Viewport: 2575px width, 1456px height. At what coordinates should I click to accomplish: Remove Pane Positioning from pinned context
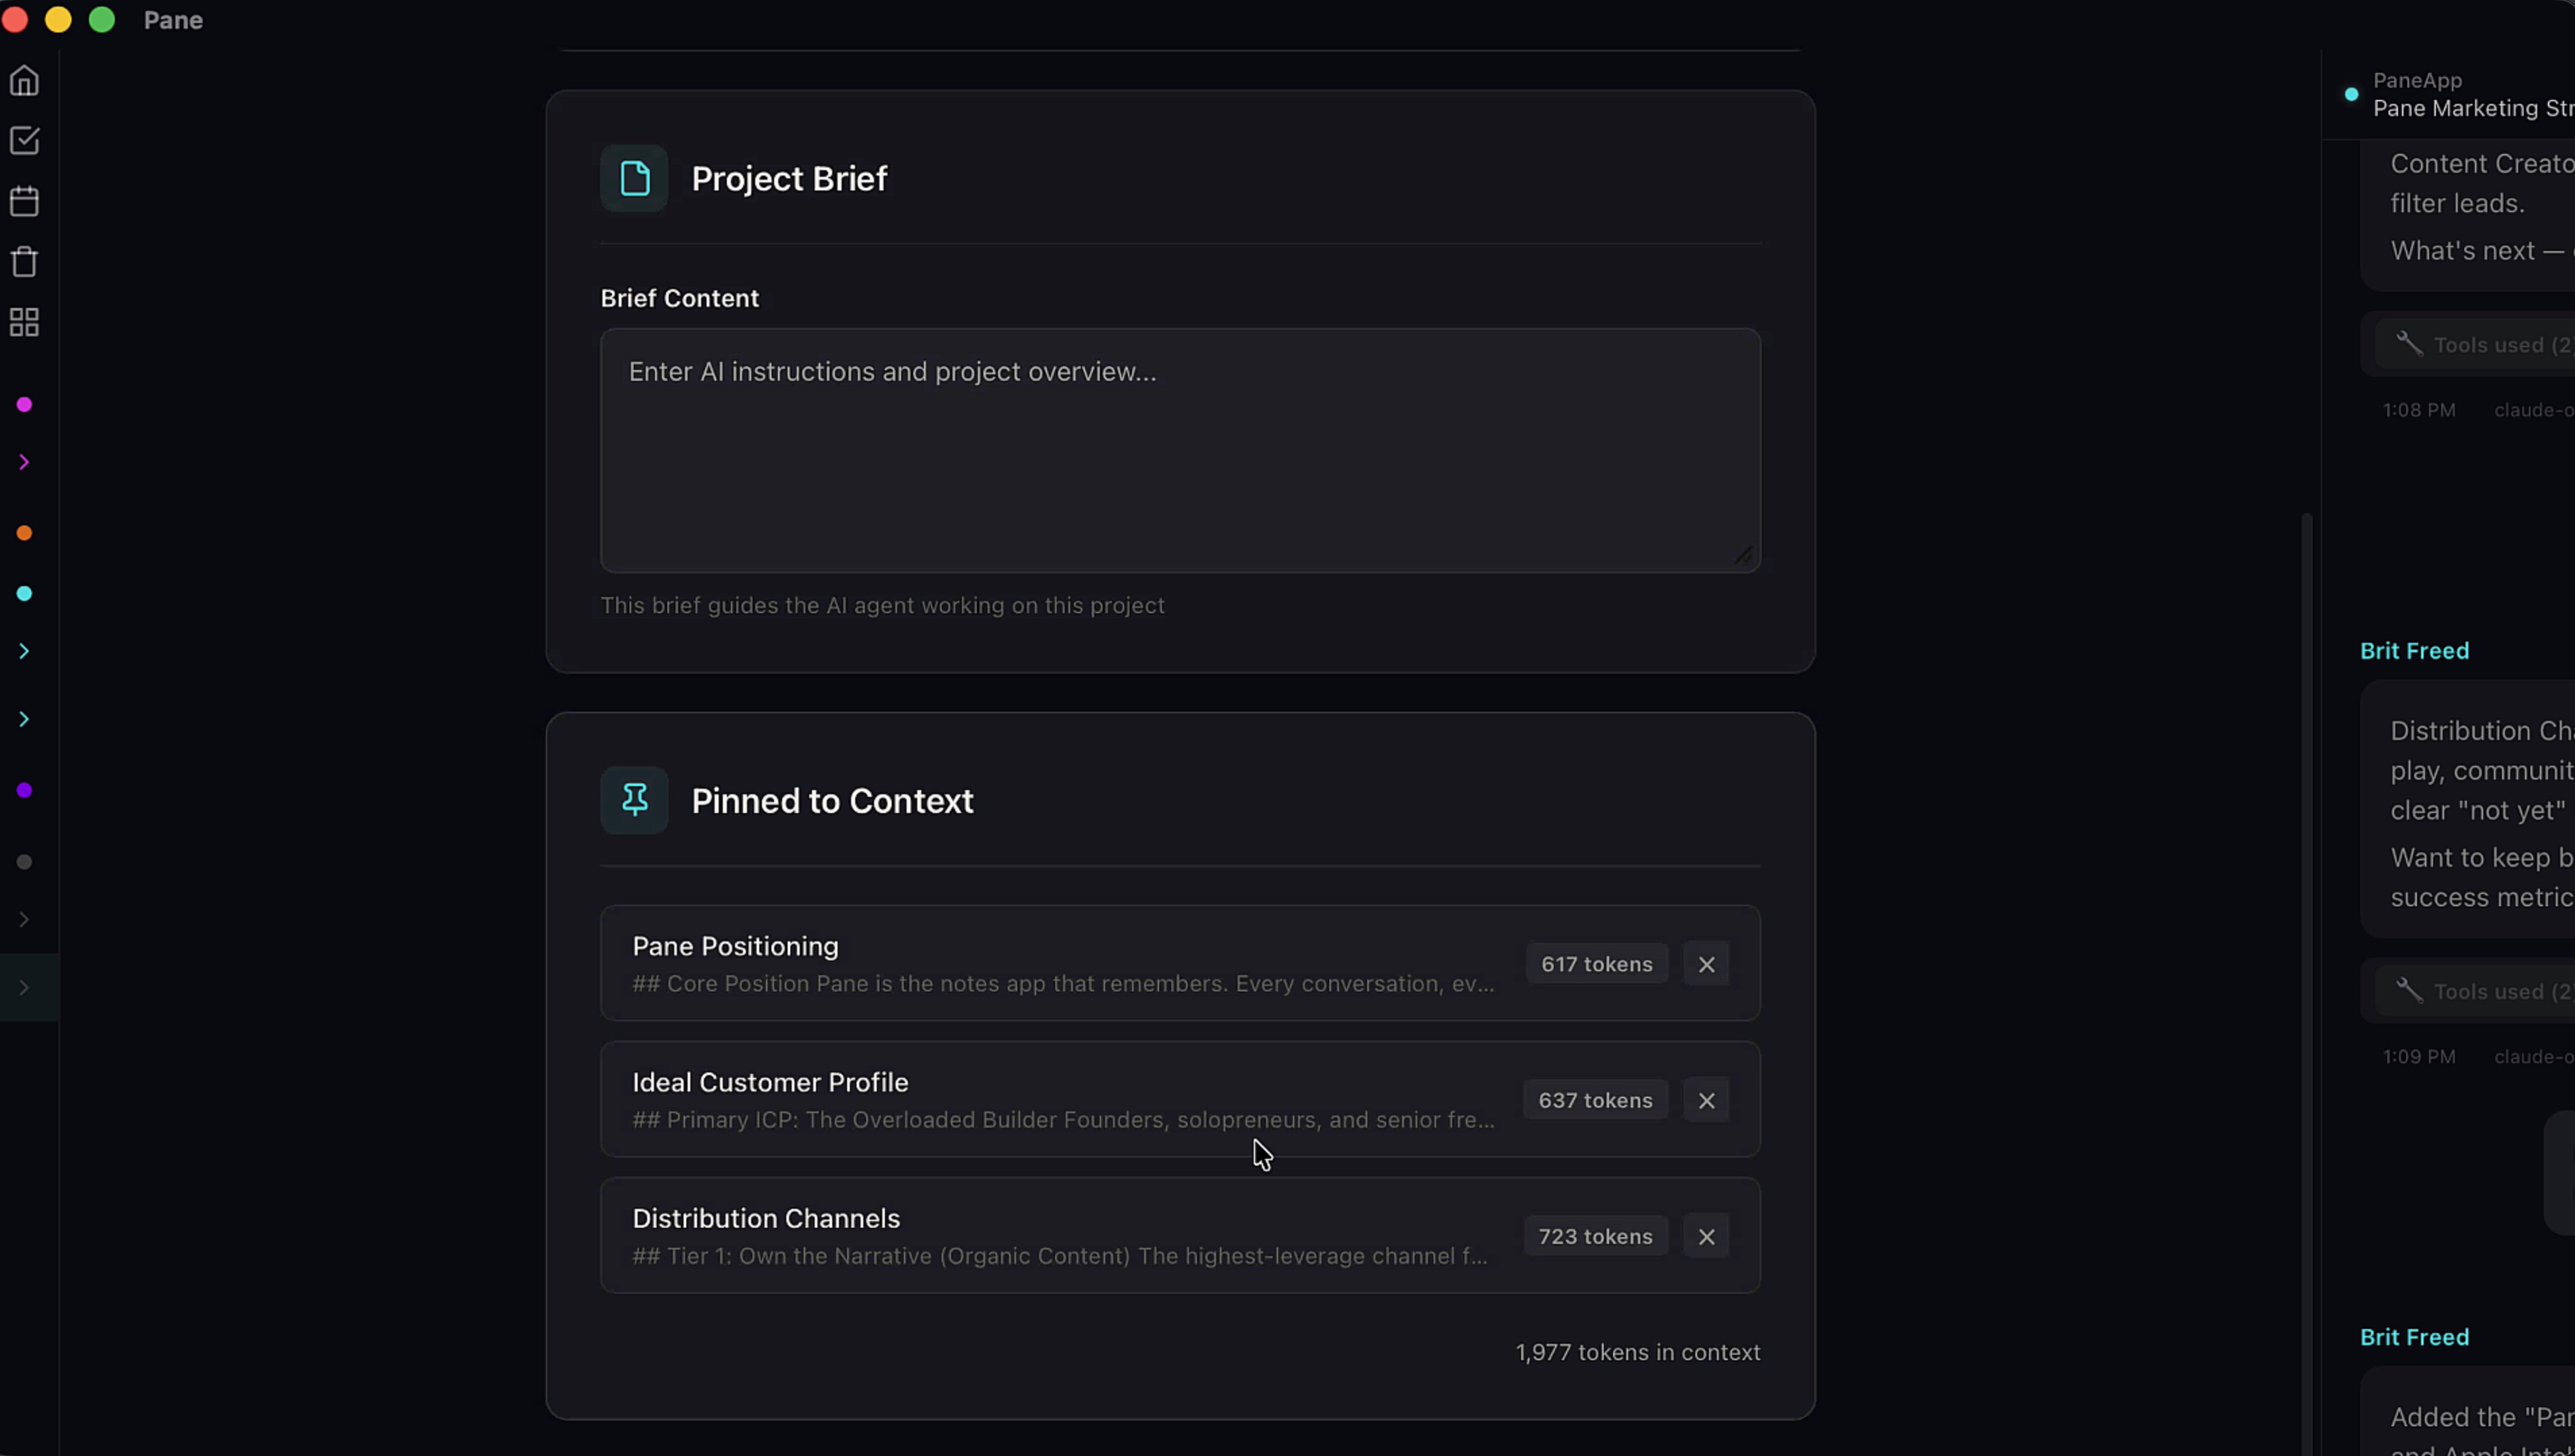pos(1706,964)
